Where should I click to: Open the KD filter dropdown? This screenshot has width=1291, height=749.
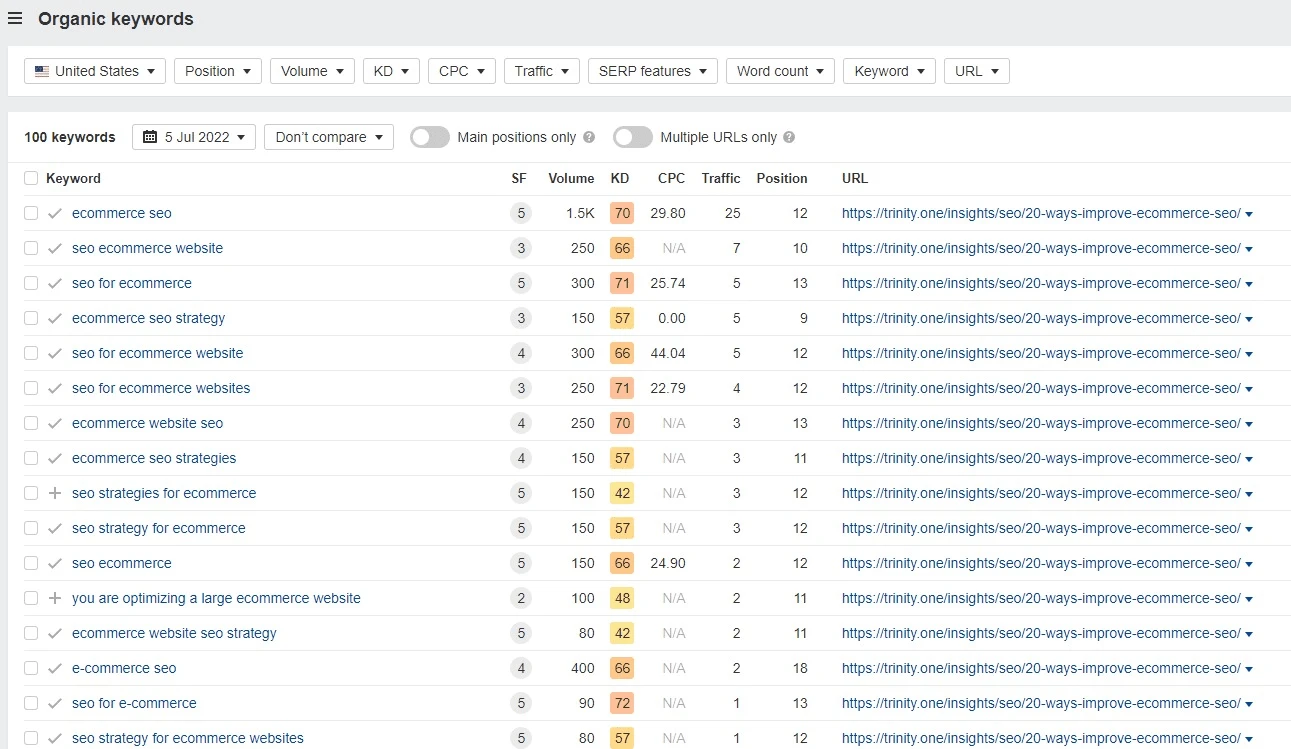tap(391, 71)
